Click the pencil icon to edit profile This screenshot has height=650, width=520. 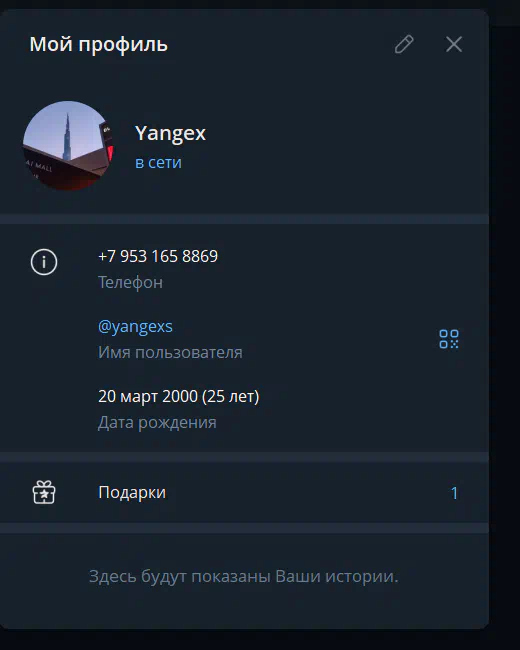404,44
